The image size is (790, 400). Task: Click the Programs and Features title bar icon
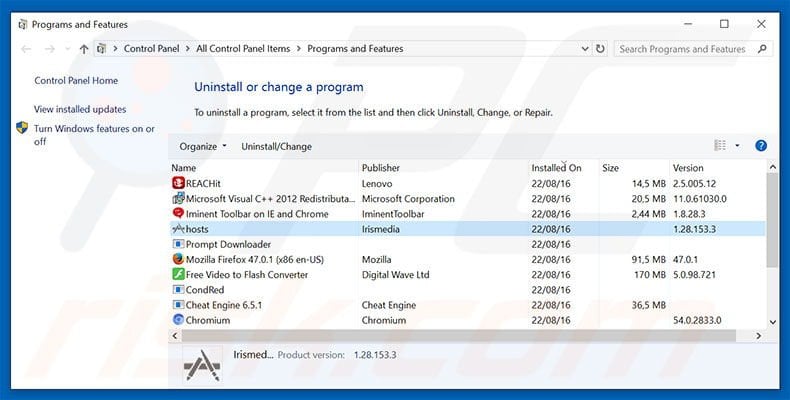point(22,24)
